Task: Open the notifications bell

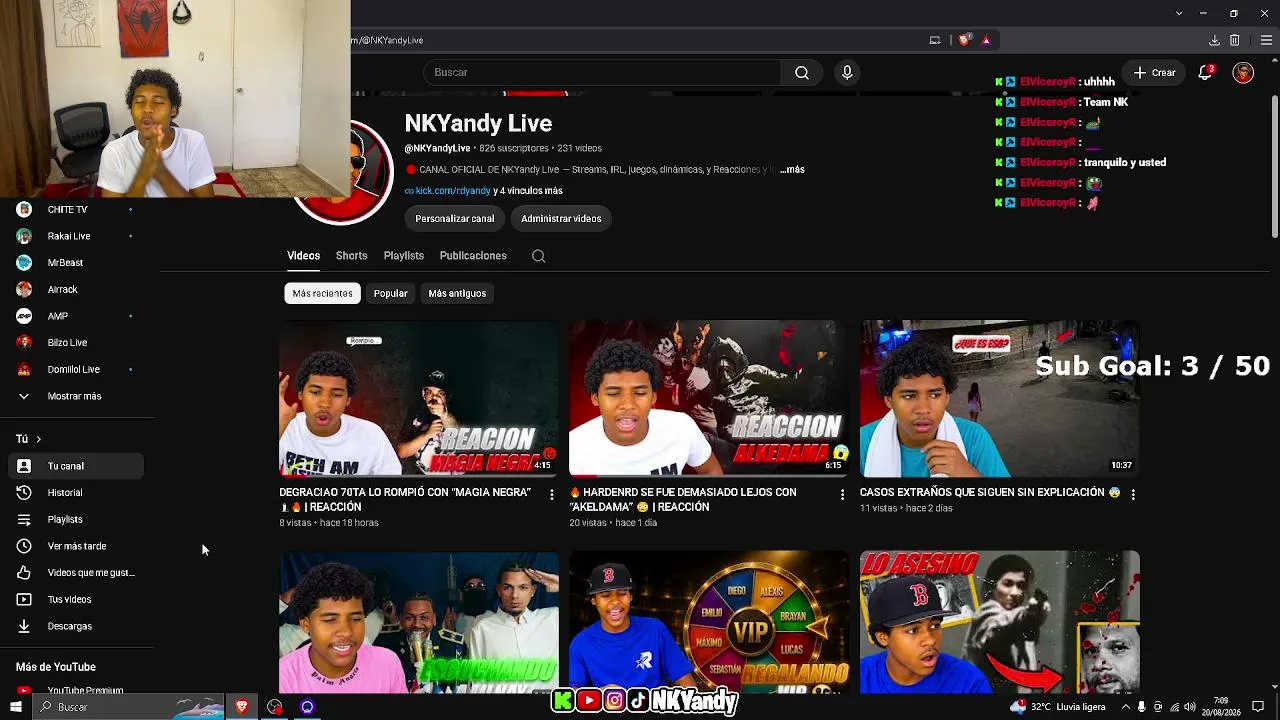Action: 1206,72
